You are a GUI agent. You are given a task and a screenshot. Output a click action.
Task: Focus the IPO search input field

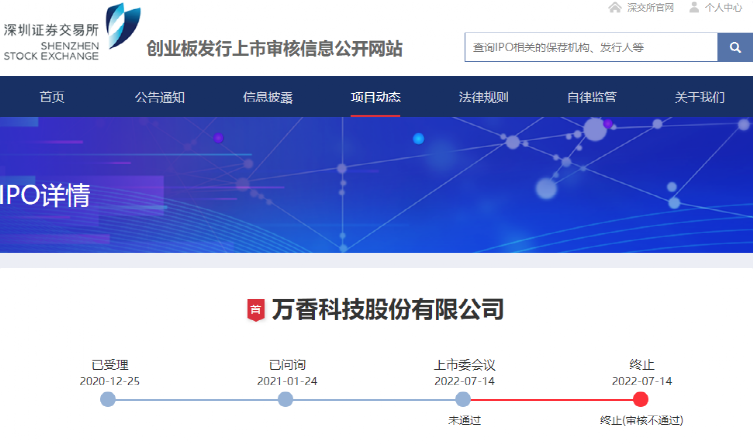591,47
